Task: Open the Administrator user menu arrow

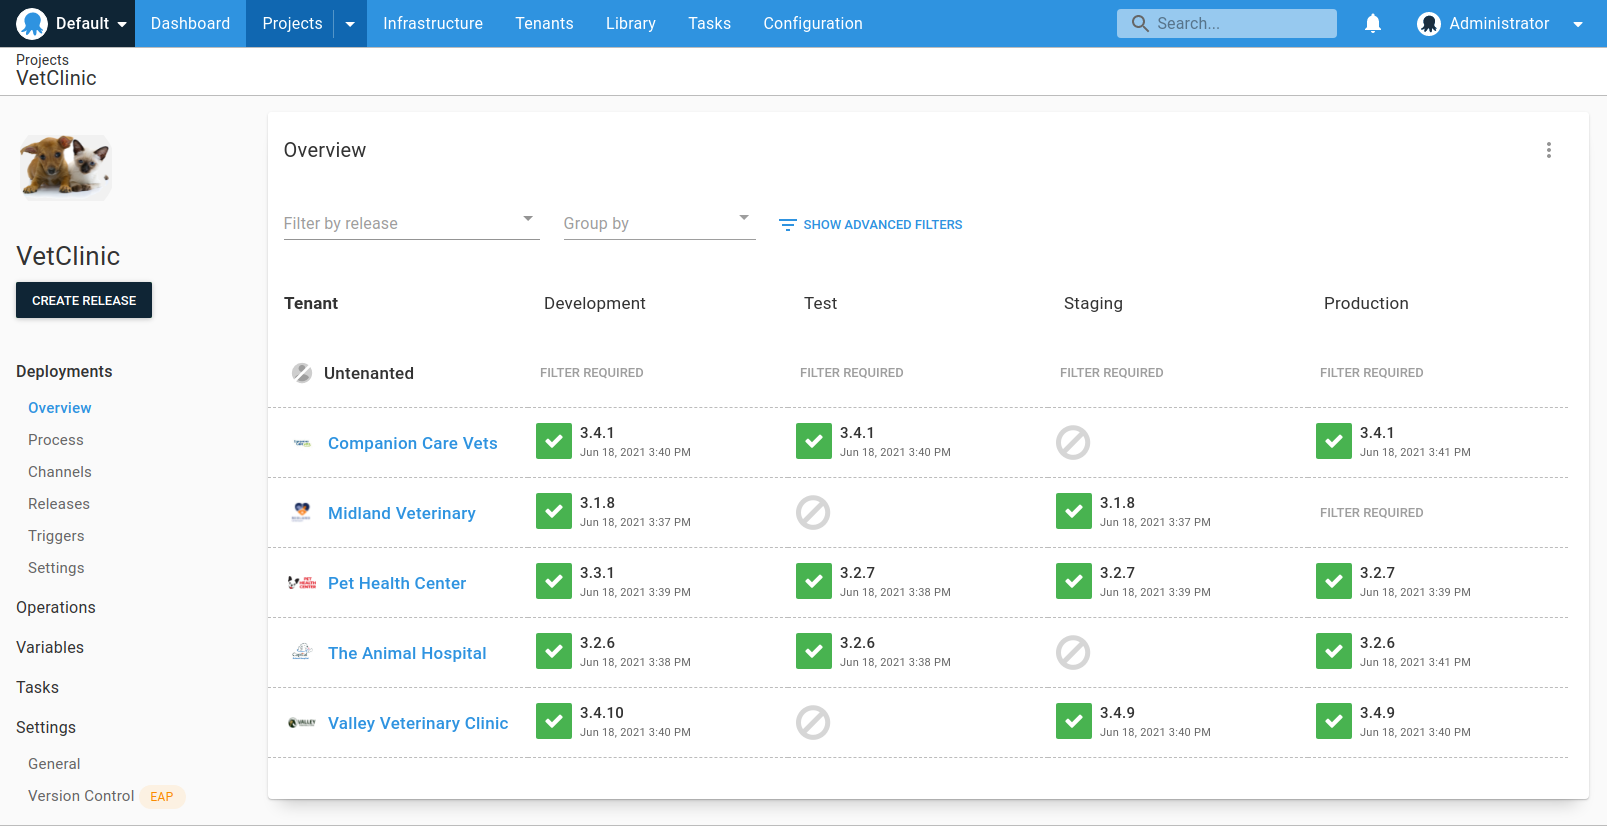Action: (x=1578, y=24)
